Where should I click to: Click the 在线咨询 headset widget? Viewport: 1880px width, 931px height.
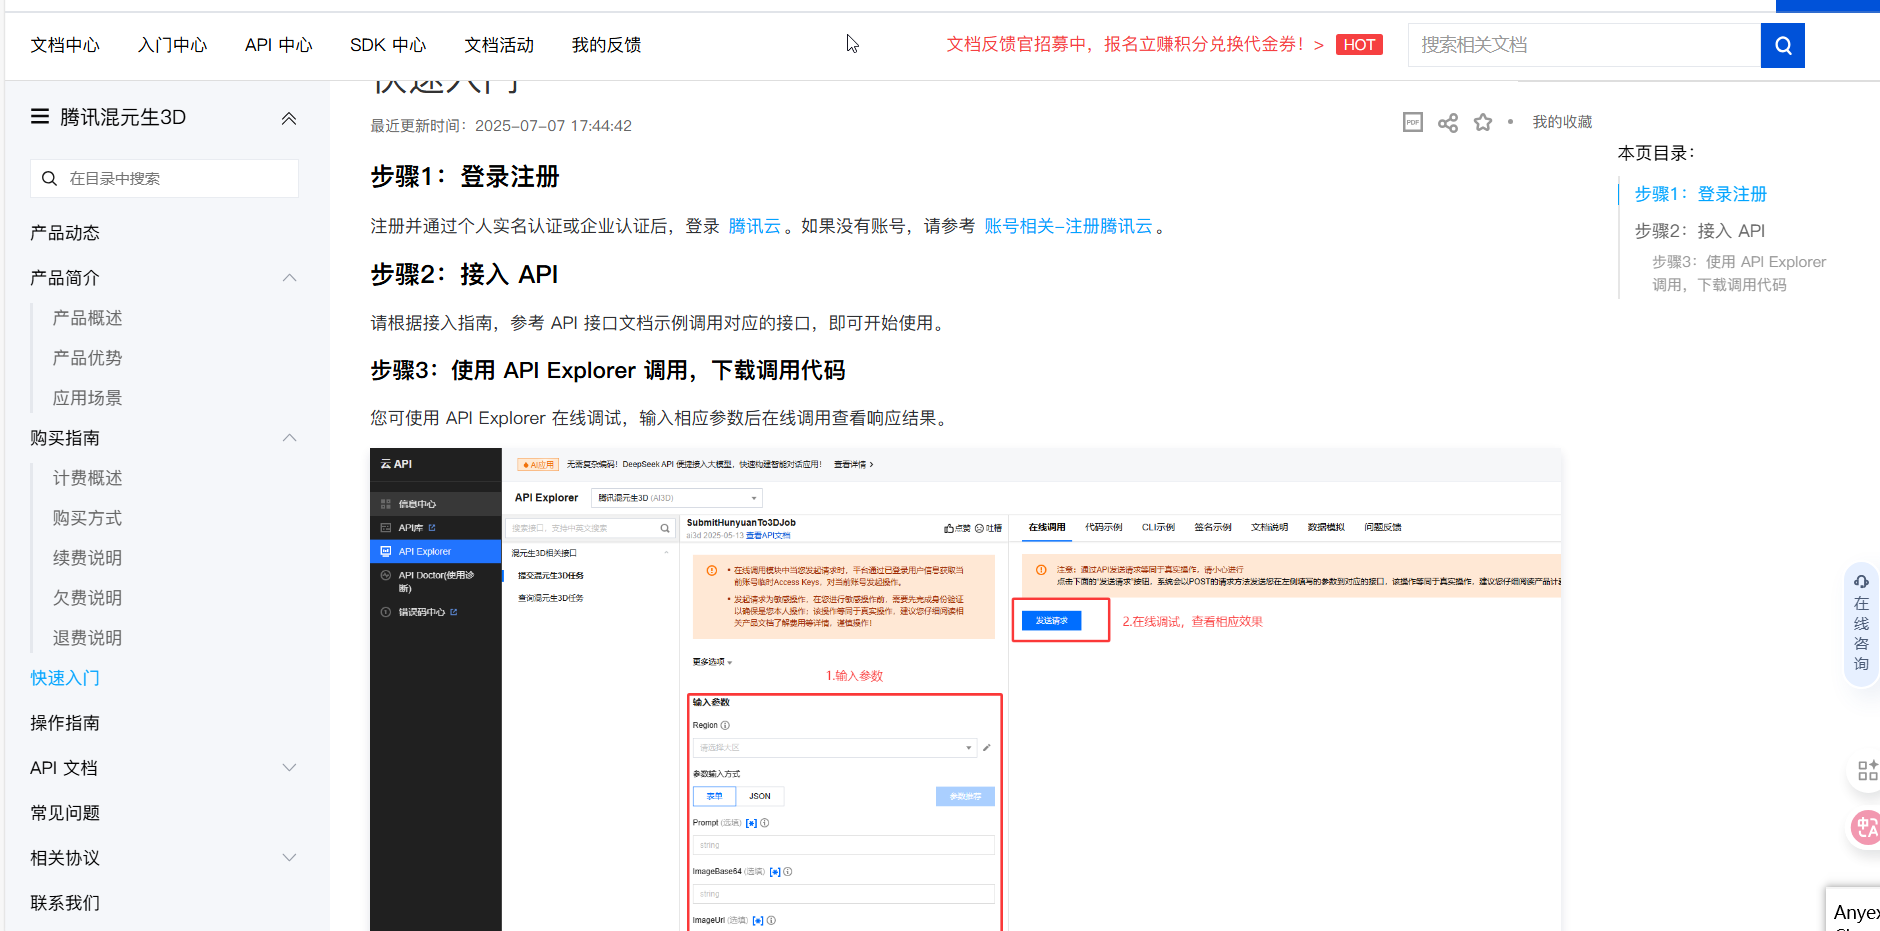pyautogui.click(x=1861, y=623)
